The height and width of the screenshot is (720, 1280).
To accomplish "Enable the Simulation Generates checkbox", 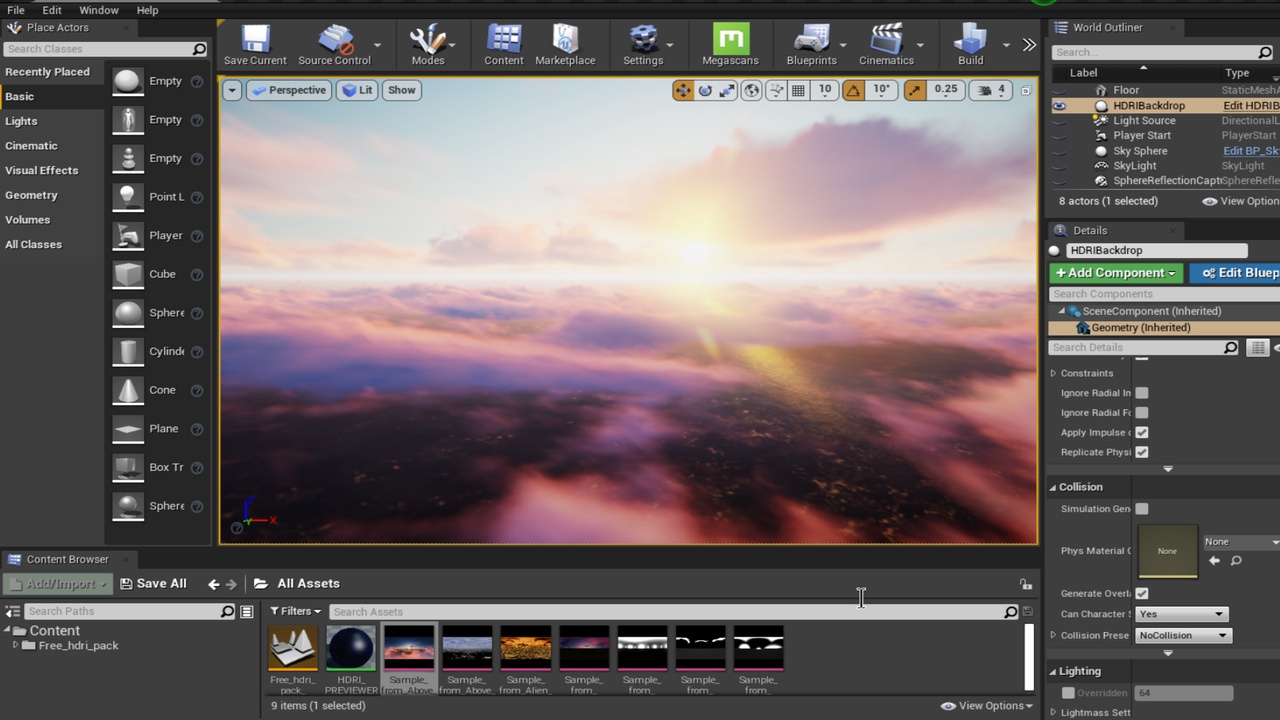I will click(1141, 509).
